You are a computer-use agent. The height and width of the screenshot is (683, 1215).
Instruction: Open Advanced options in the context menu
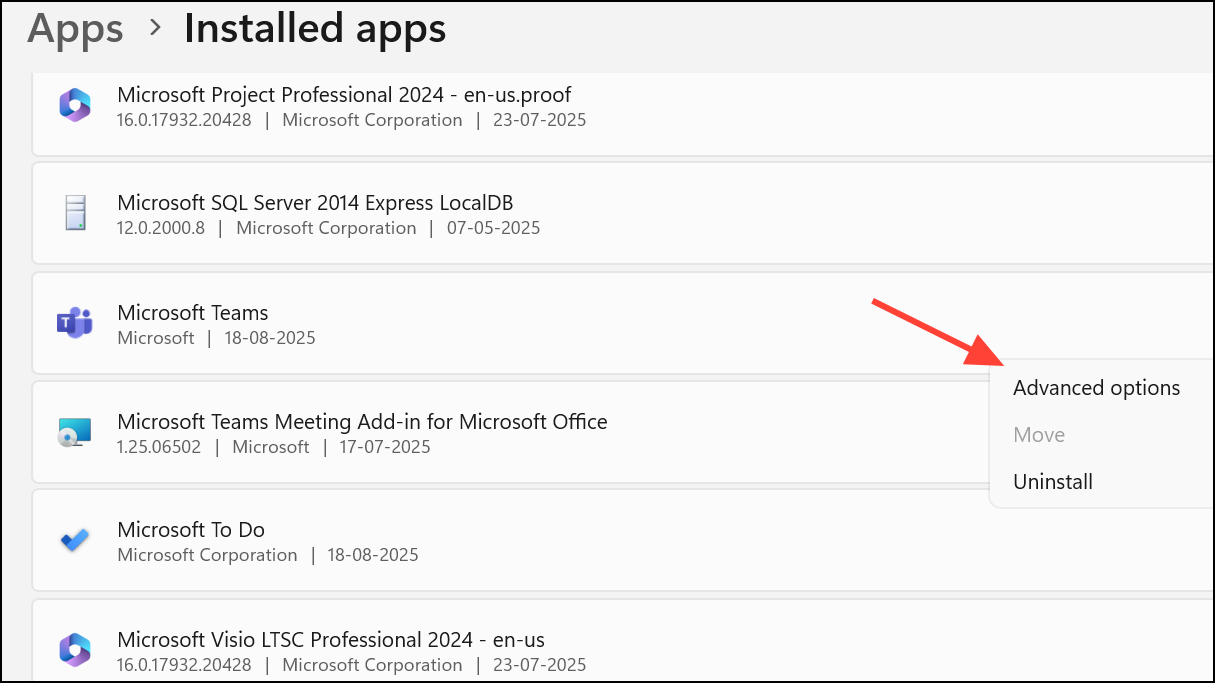pos(1096,388)
